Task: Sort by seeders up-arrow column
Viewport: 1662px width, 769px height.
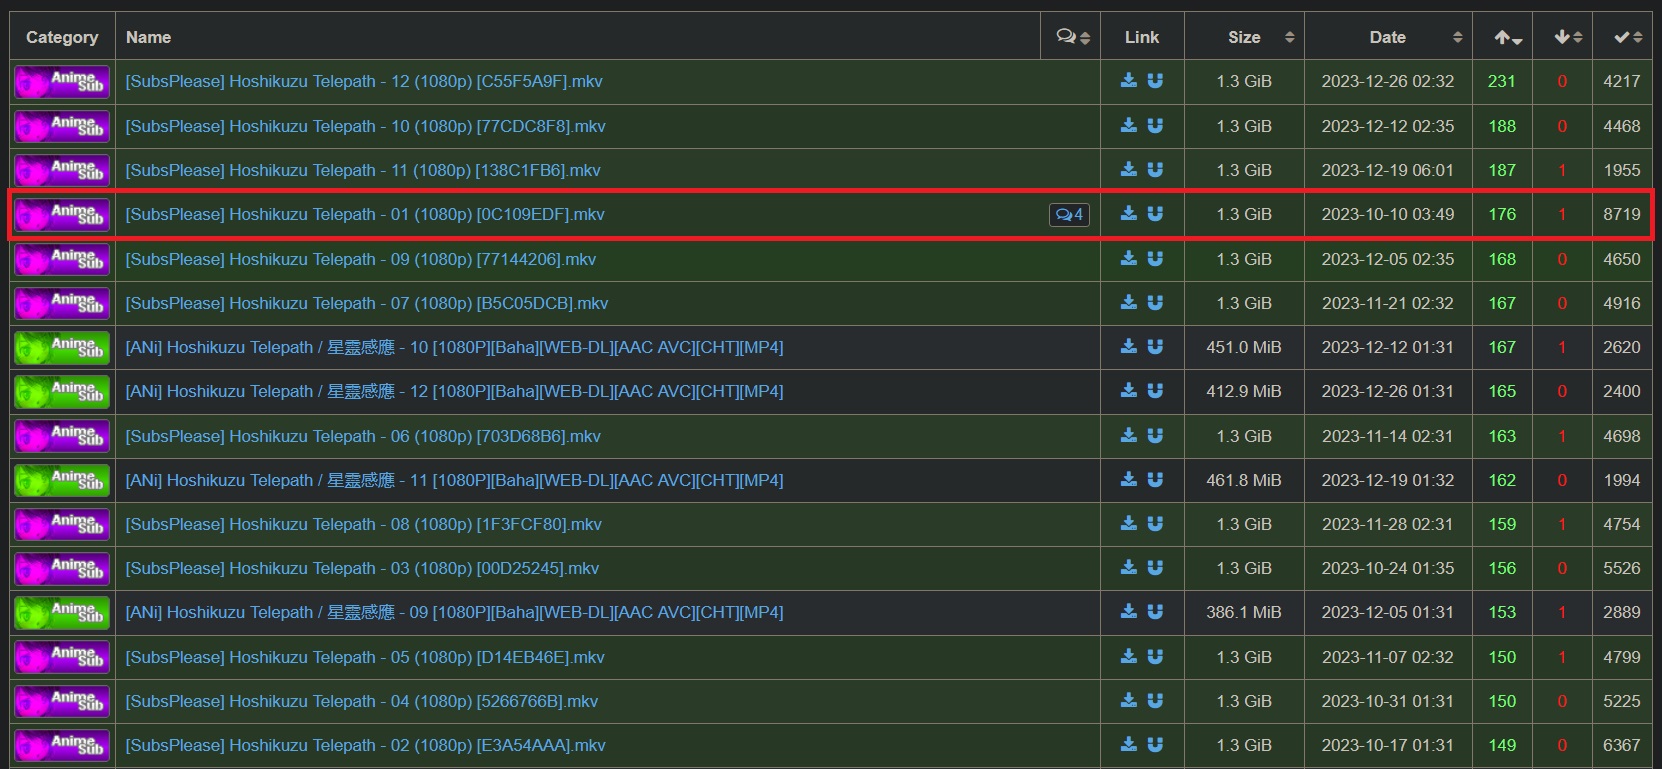Action: click(x=1508, y=37)
